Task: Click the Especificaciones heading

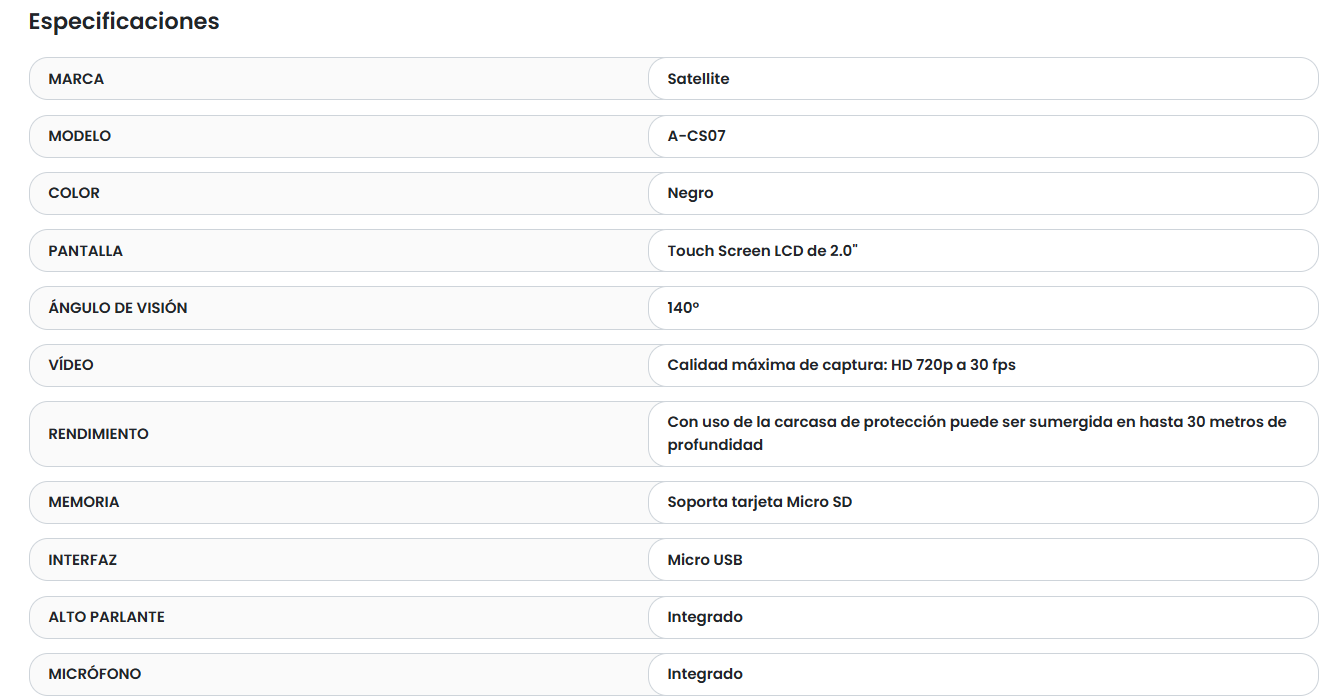Action: [124, 22]
